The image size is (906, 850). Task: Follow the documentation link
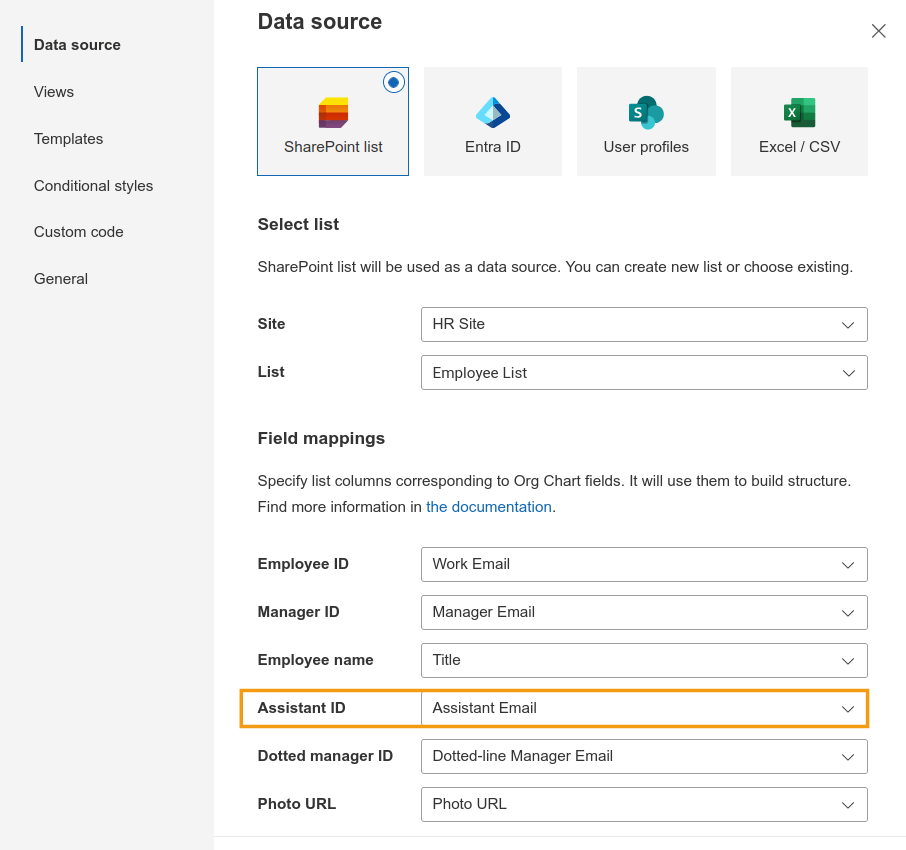click(x=489, y=507)
